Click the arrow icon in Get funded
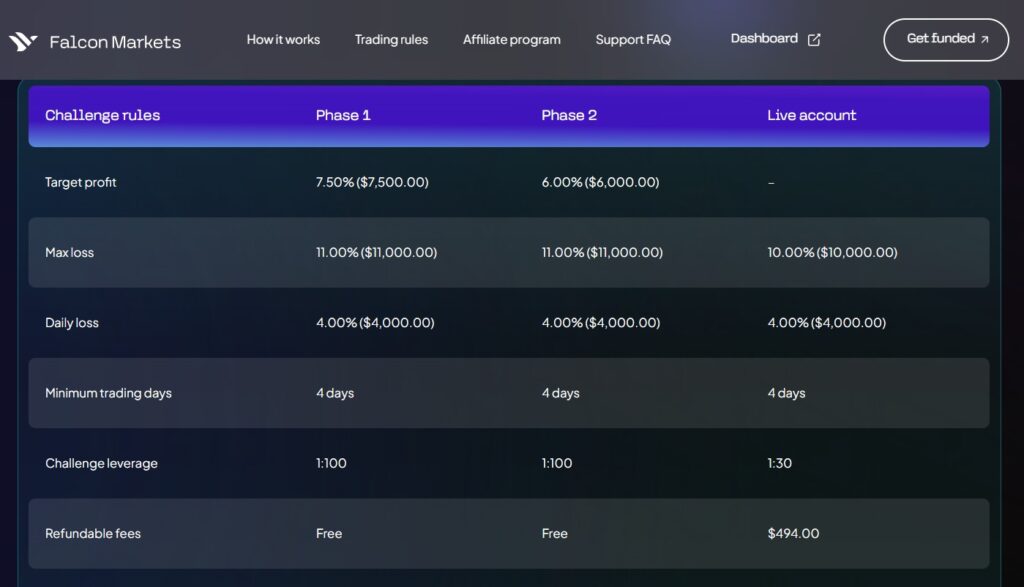This screenshot has width=1024, height=587. (x=985, y=40)
